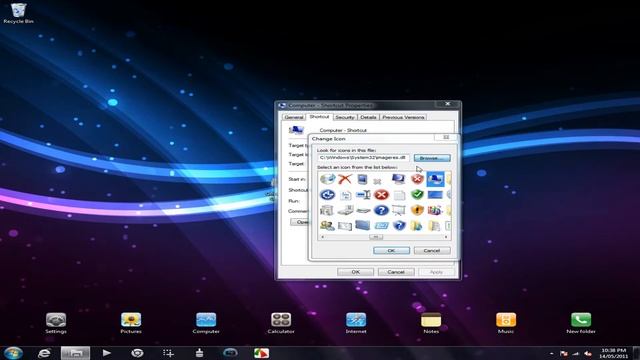This screenshot has width=640, height=360.
Task: Open the media player play taskbar icon
Action: pos(106,353)
